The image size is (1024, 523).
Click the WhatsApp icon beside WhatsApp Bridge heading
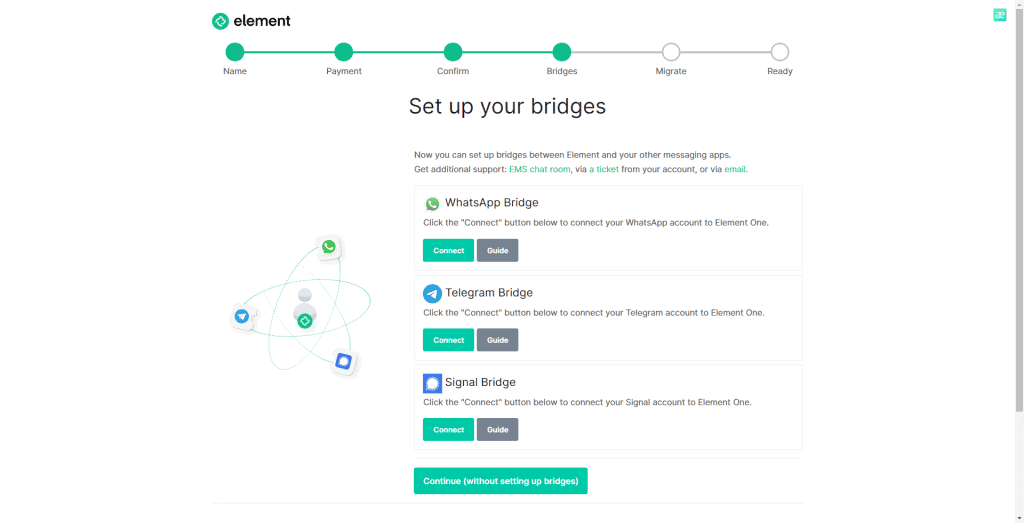tap(432, 204)
